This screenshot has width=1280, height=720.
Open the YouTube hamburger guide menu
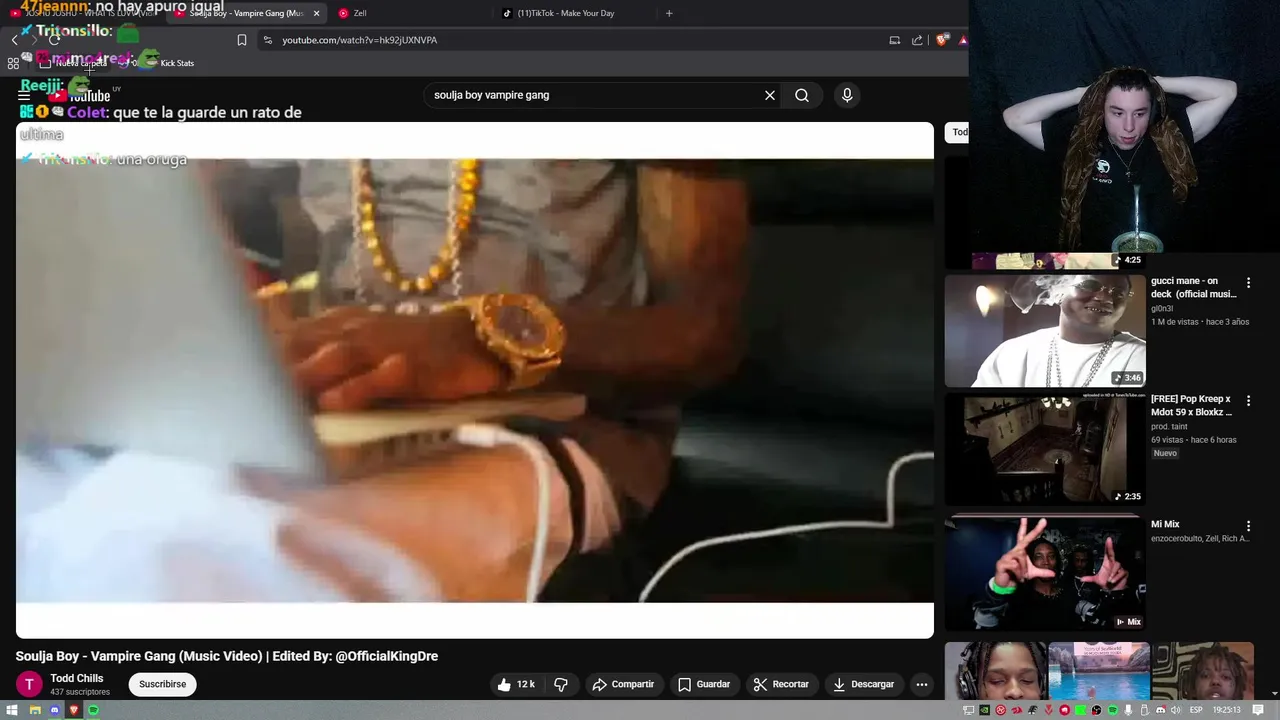(24, 96)
